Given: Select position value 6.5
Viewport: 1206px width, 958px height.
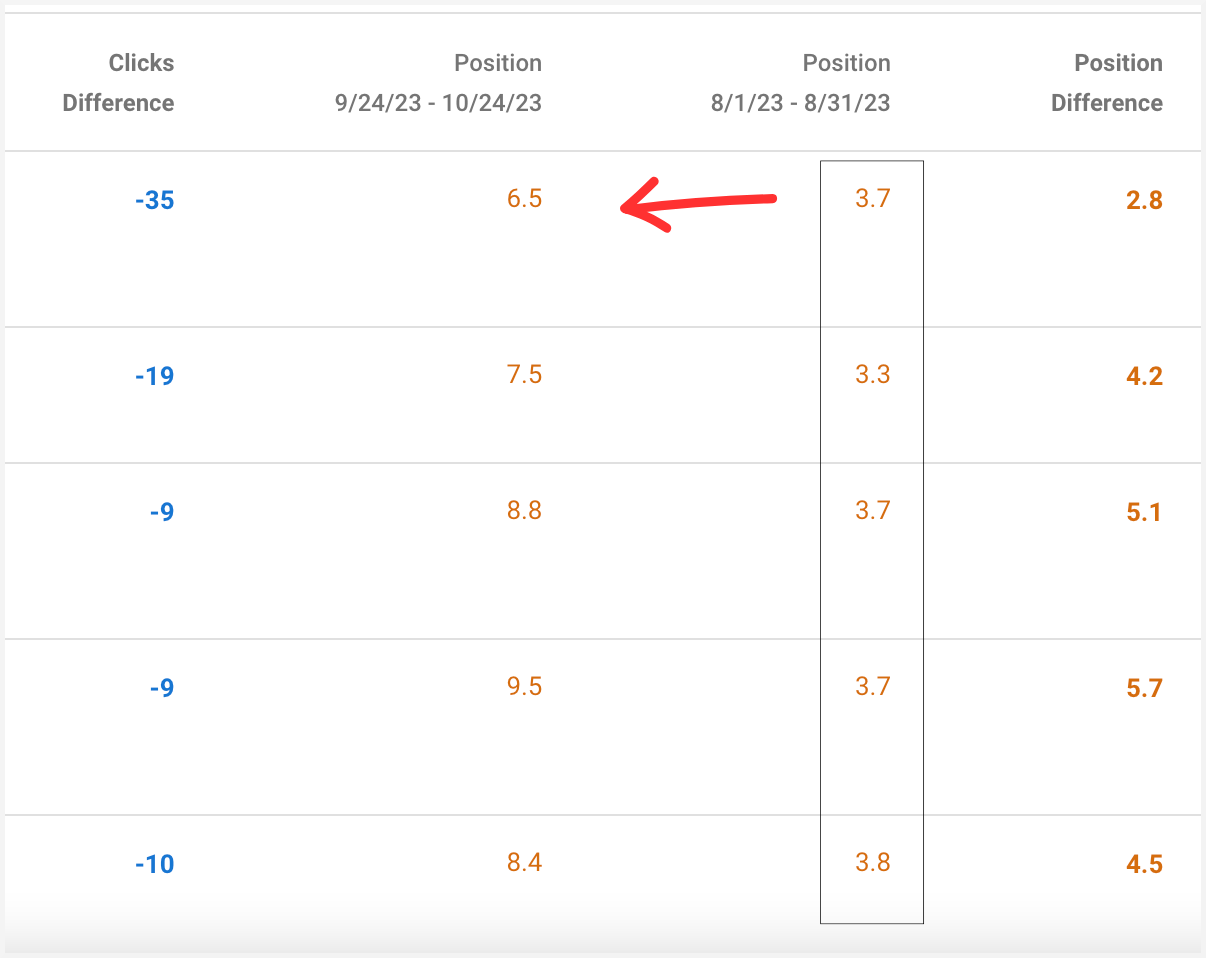Looking at the screenshot, I should tap(524, 198).
